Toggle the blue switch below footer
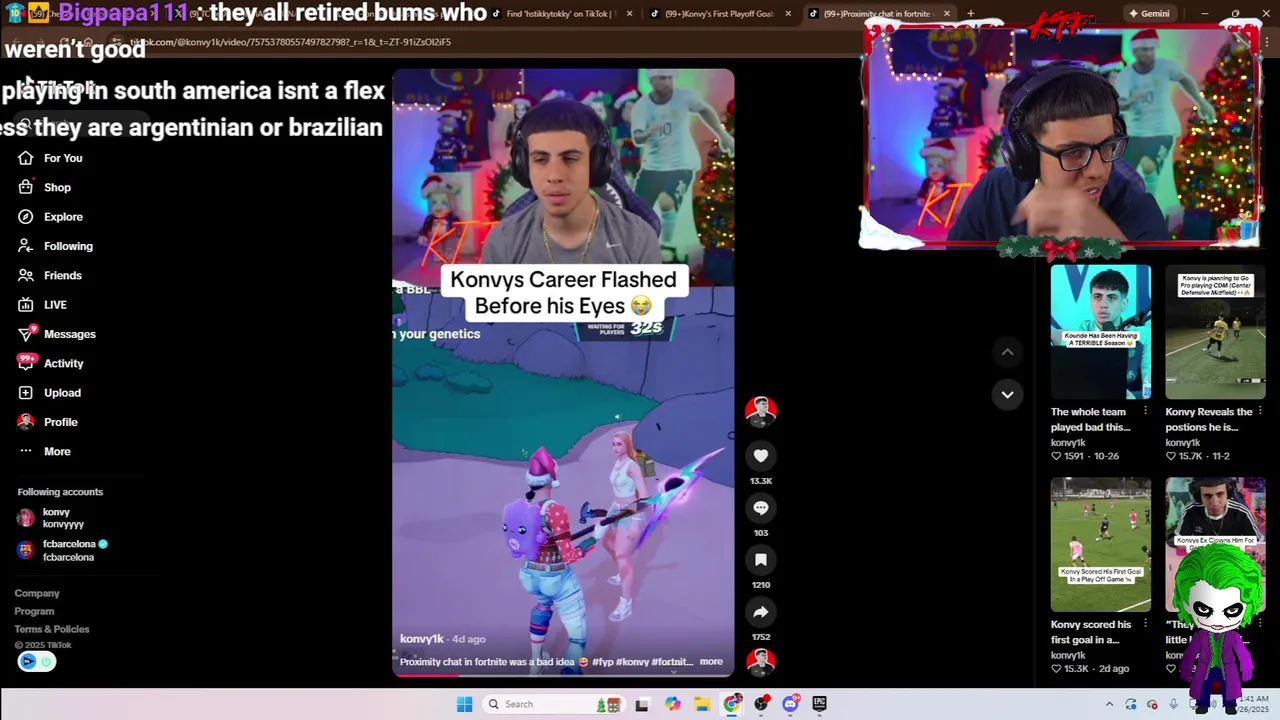 coord(36,661)
